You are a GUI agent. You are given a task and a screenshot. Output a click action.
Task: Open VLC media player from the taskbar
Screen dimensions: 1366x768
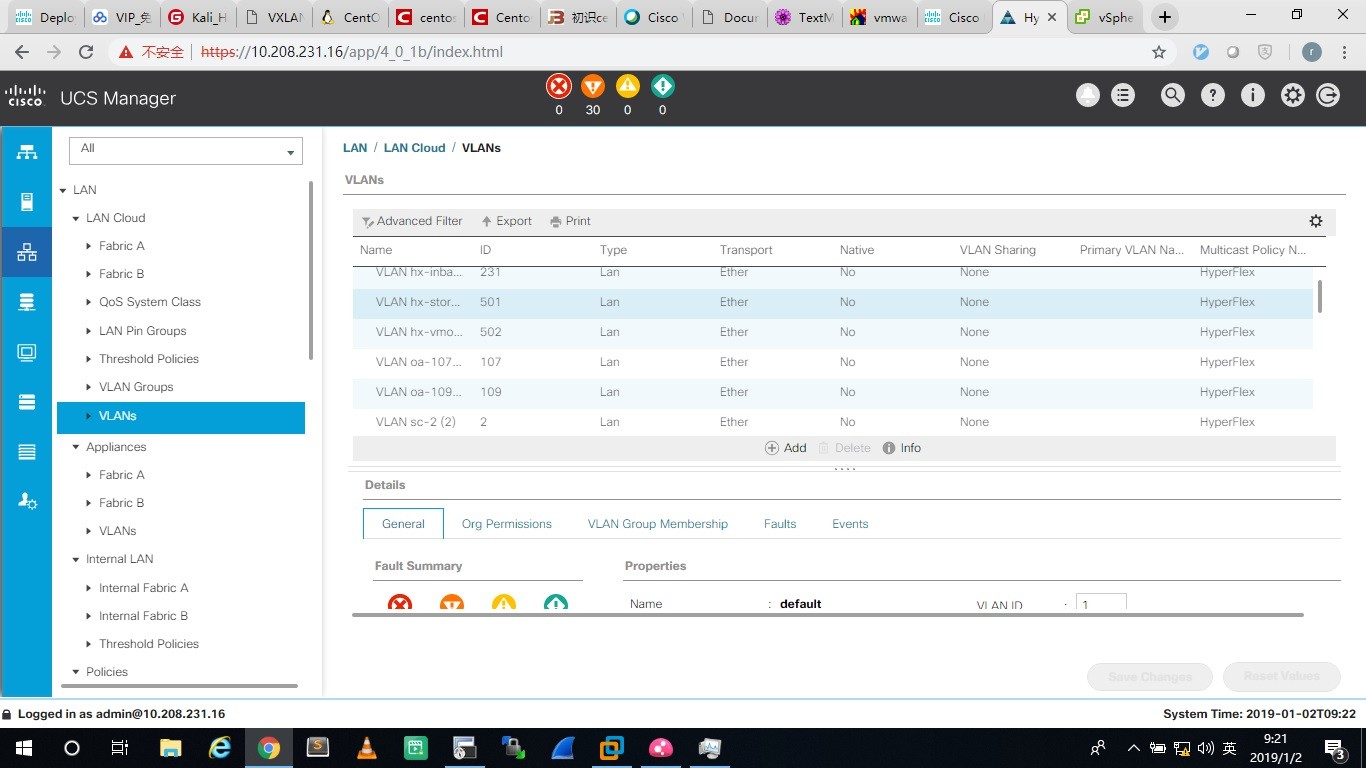tap(367, 748)
